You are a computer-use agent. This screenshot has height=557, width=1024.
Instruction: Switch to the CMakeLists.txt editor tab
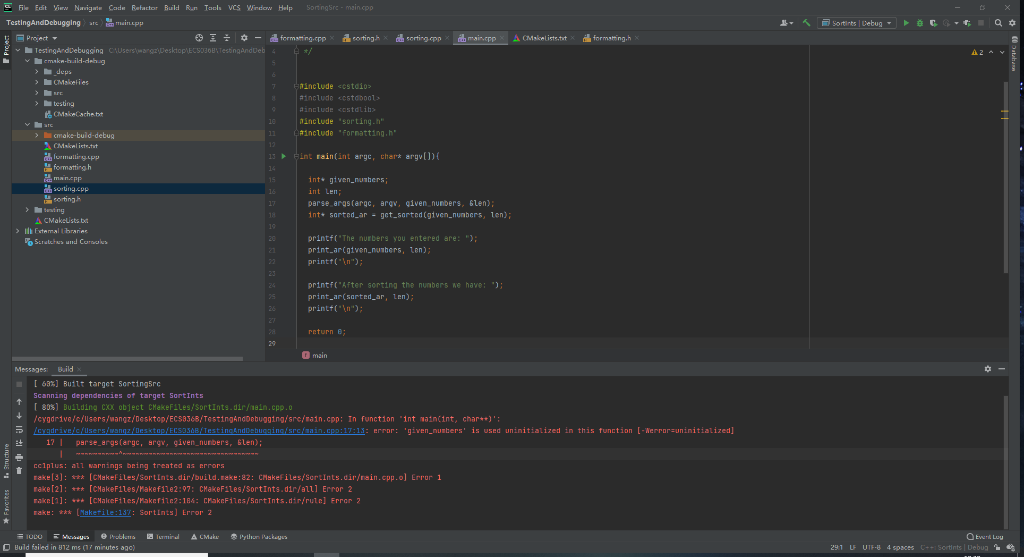[x=543, y=38]
